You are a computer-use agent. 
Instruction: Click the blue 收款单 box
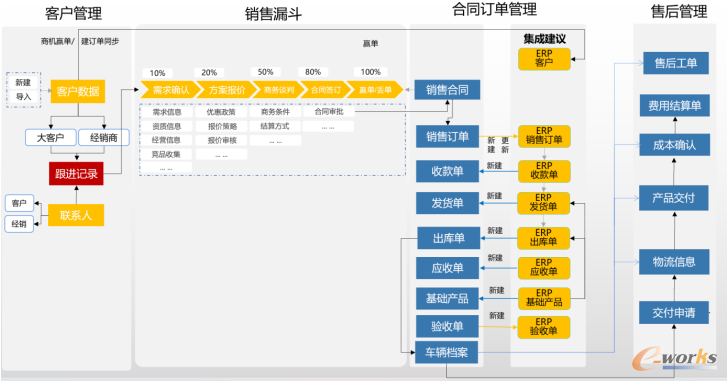(x=447, y=171)
